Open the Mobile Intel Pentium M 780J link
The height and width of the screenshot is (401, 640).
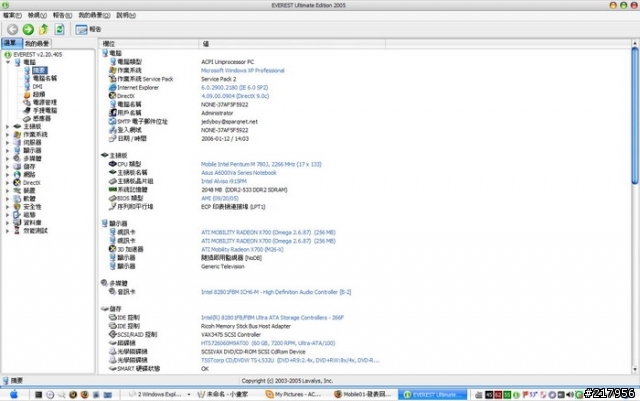coord(261,164)
